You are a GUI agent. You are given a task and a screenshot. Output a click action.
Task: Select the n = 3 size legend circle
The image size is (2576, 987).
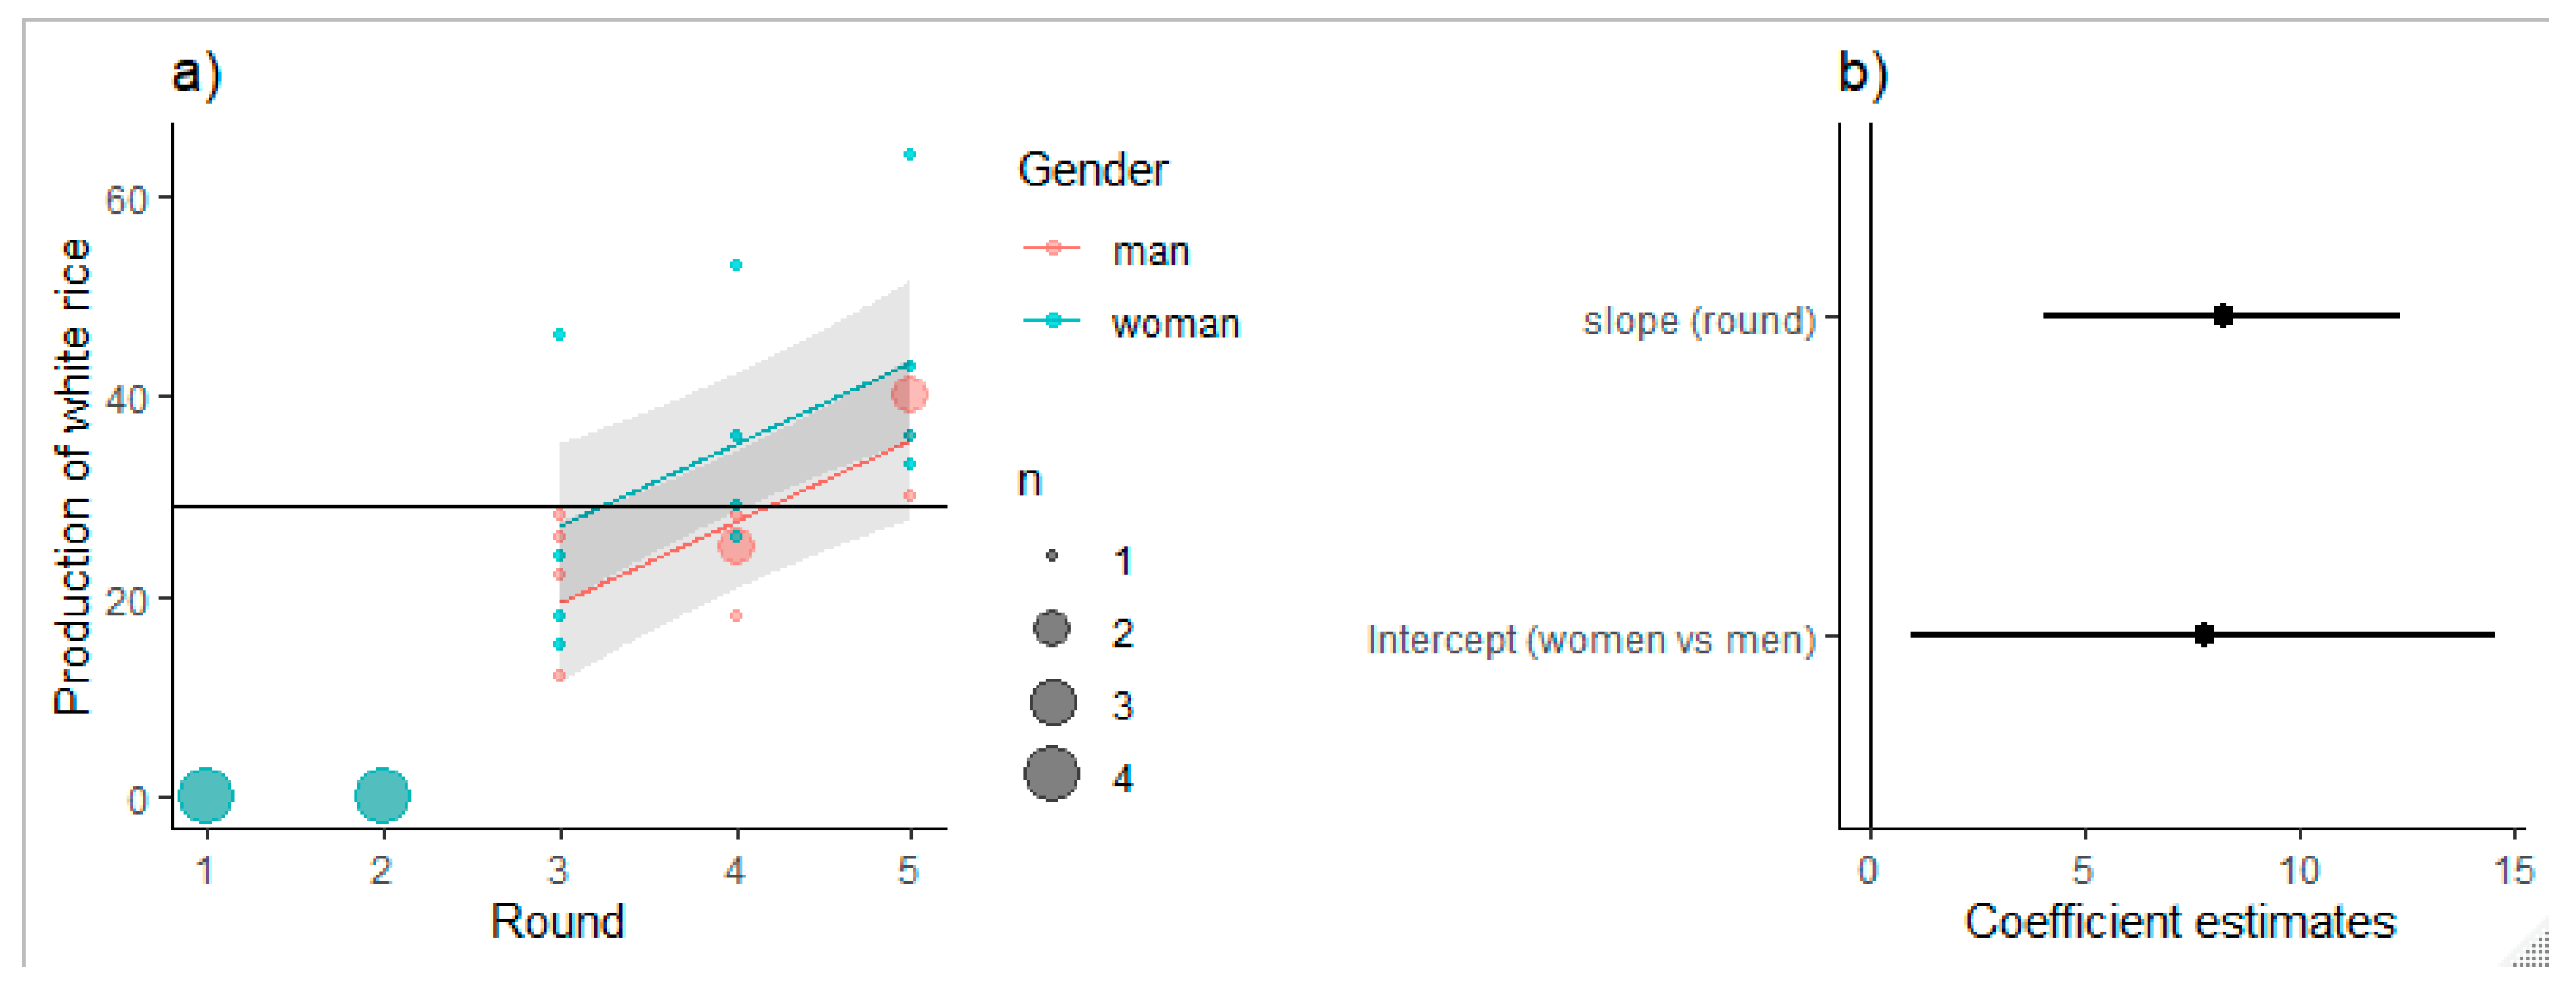[1052, 702]
